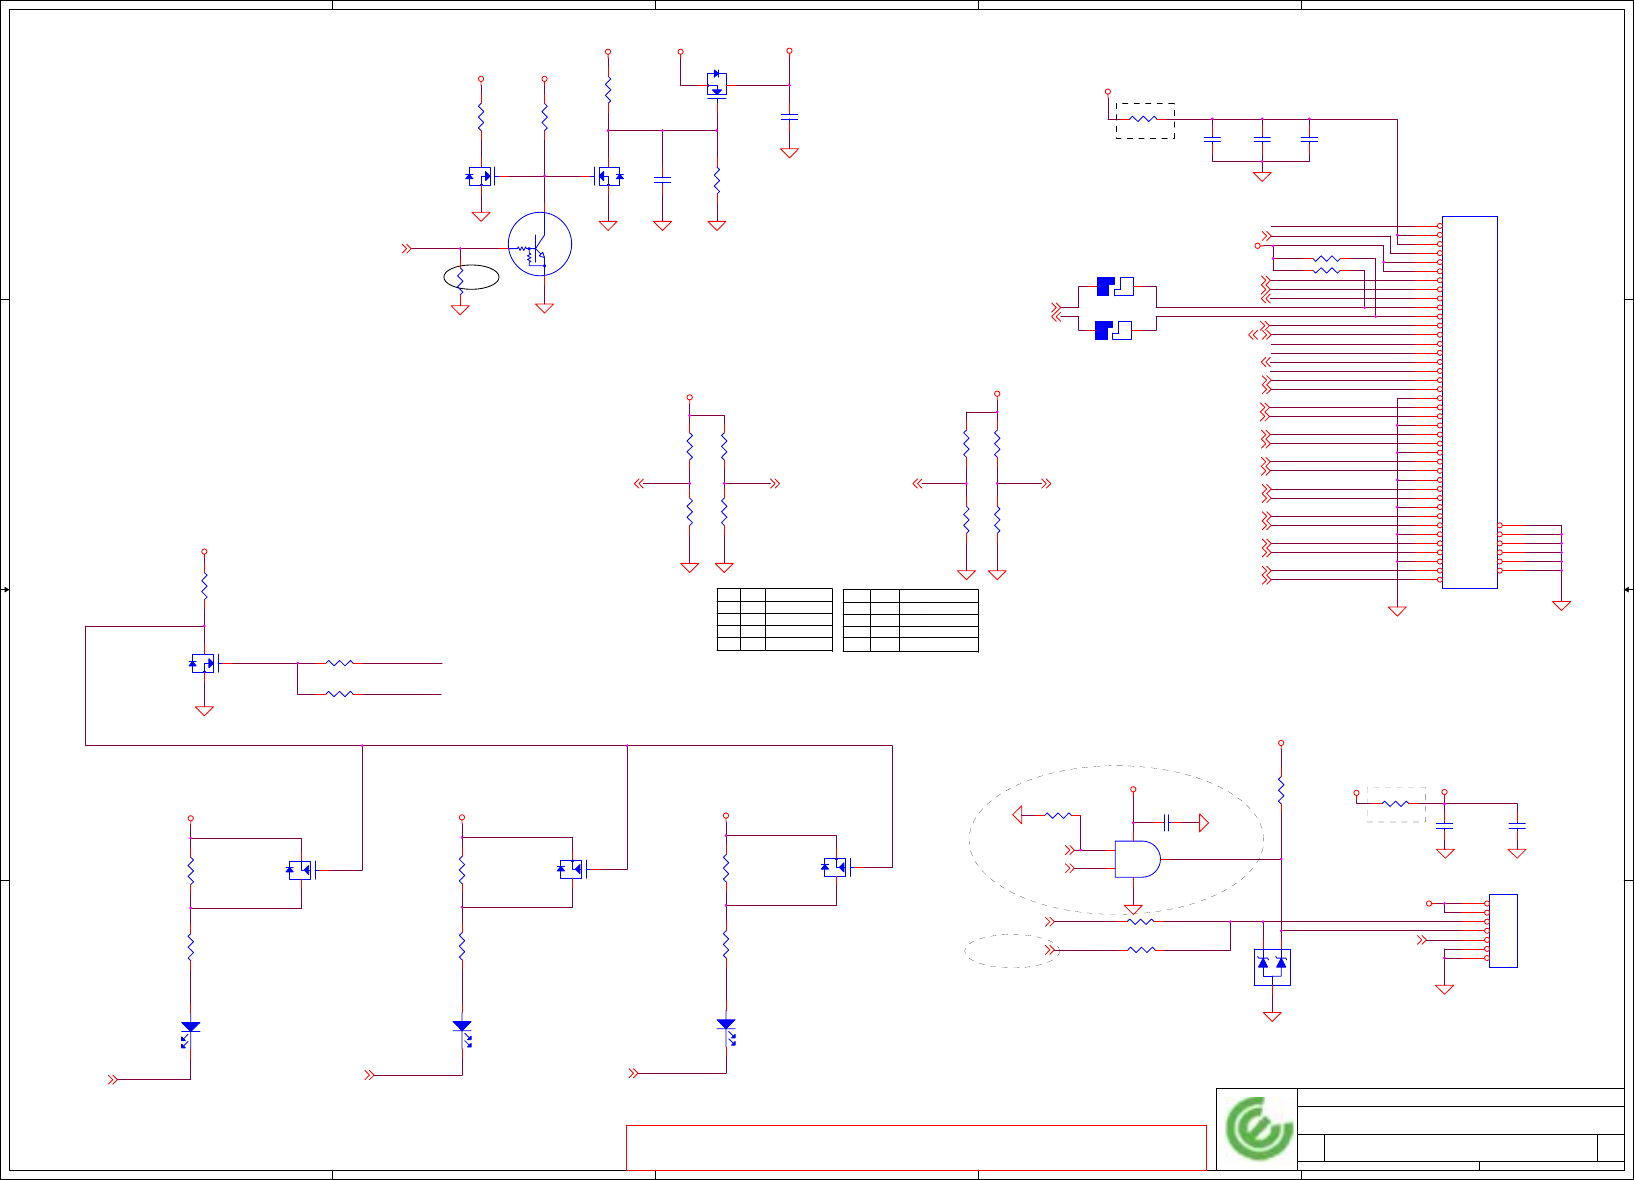Select pull-up resistor above AND gate output
The height and width of the screenshot is (1180, 1634).
(x=1281, y=790)
